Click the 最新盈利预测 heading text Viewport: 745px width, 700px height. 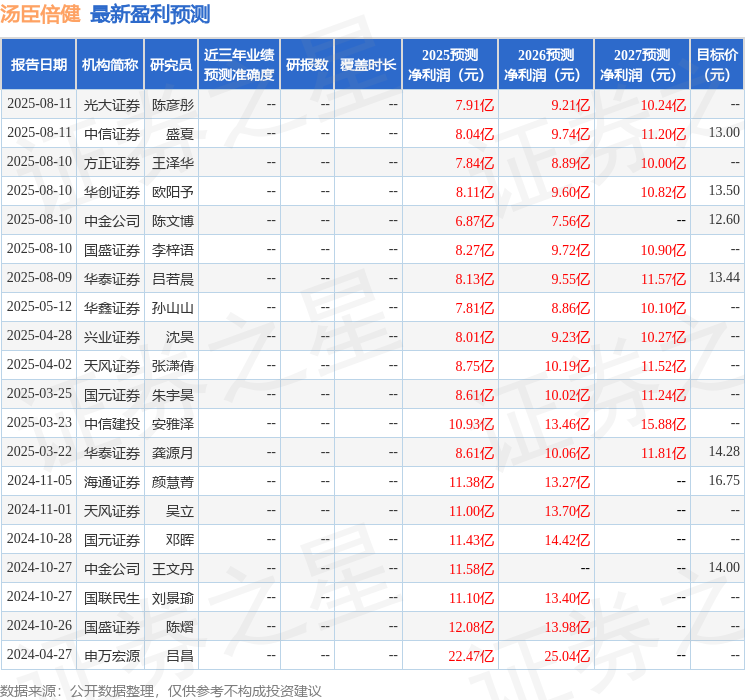point(150,15)
